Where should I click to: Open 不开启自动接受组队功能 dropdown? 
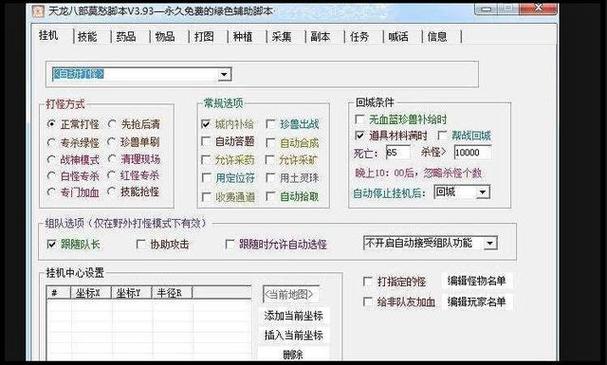(x=490, y=243)
